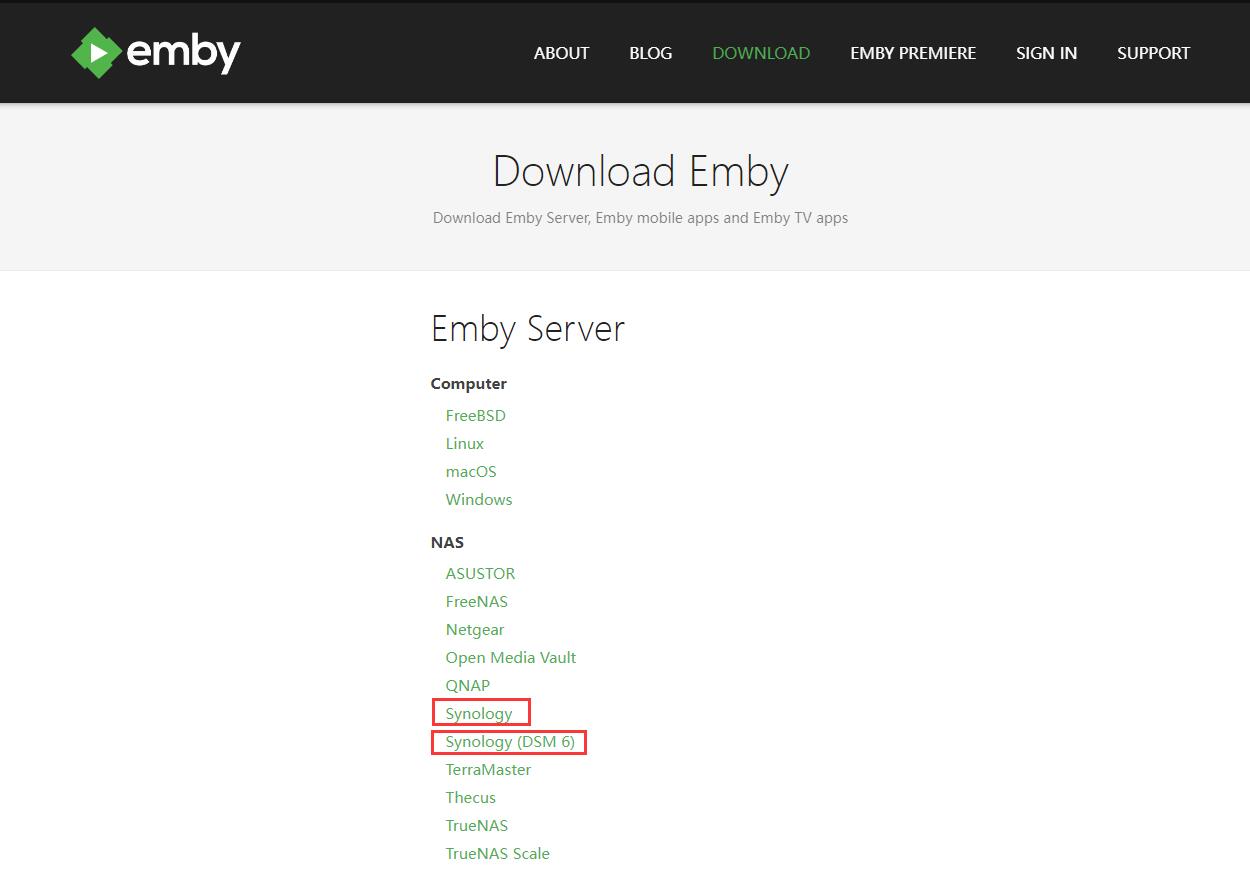The height and width of the screenshot is (871, 1250).
Task: Download Emby Server for Windows
Action: (478, 499)
